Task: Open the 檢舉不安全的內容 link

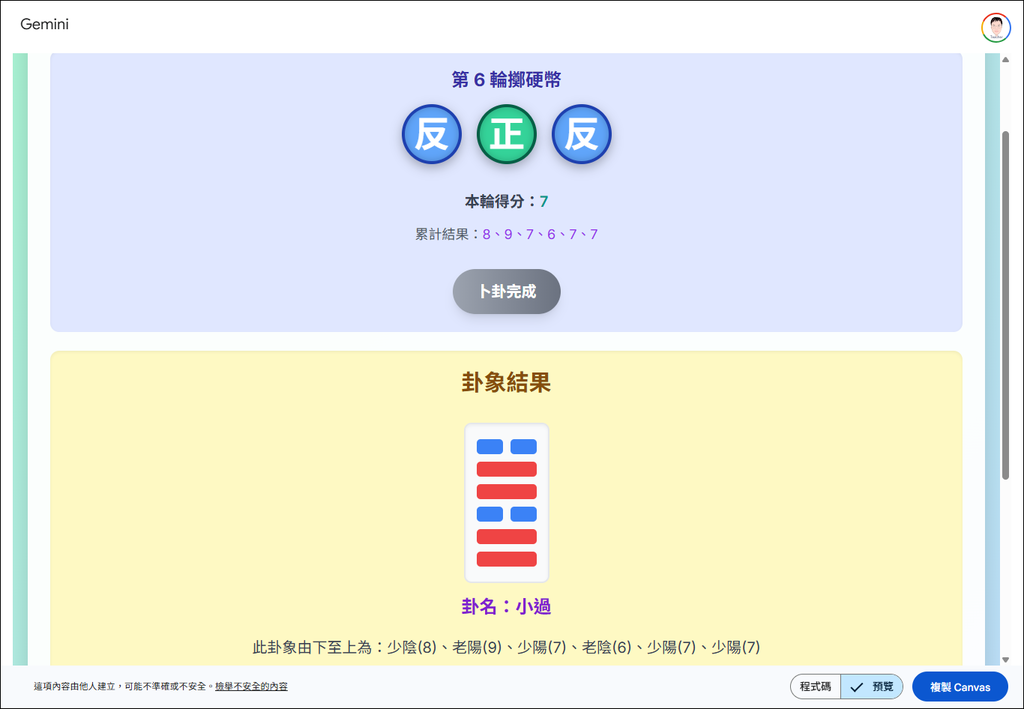Action: click(x=251, y=686)
